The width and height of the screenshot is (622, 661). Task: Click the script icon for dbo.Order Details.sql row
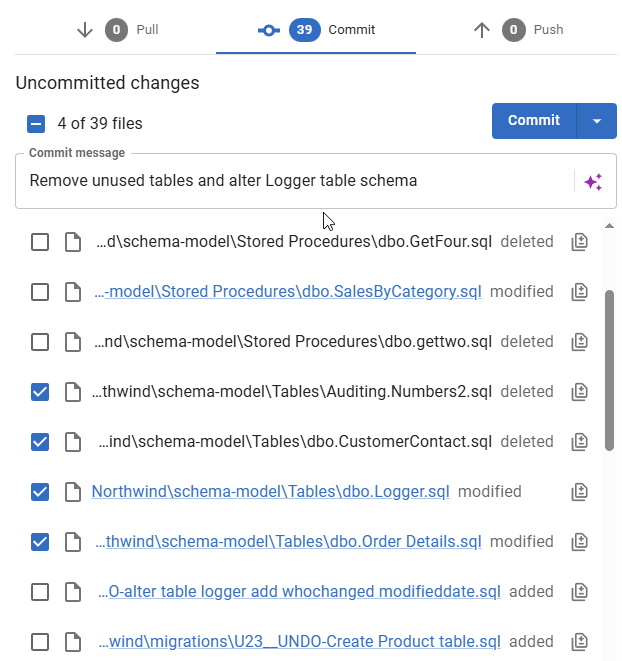[579, 542]
